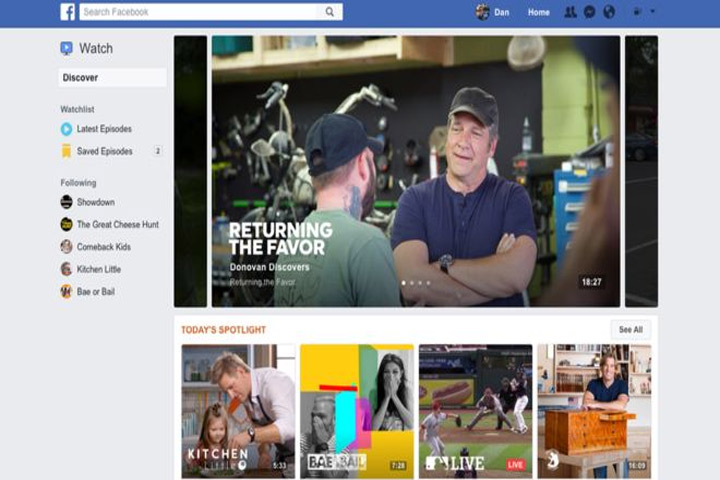Click the Kitchen Little avatar in sidebar

click(x=66, y=269)
